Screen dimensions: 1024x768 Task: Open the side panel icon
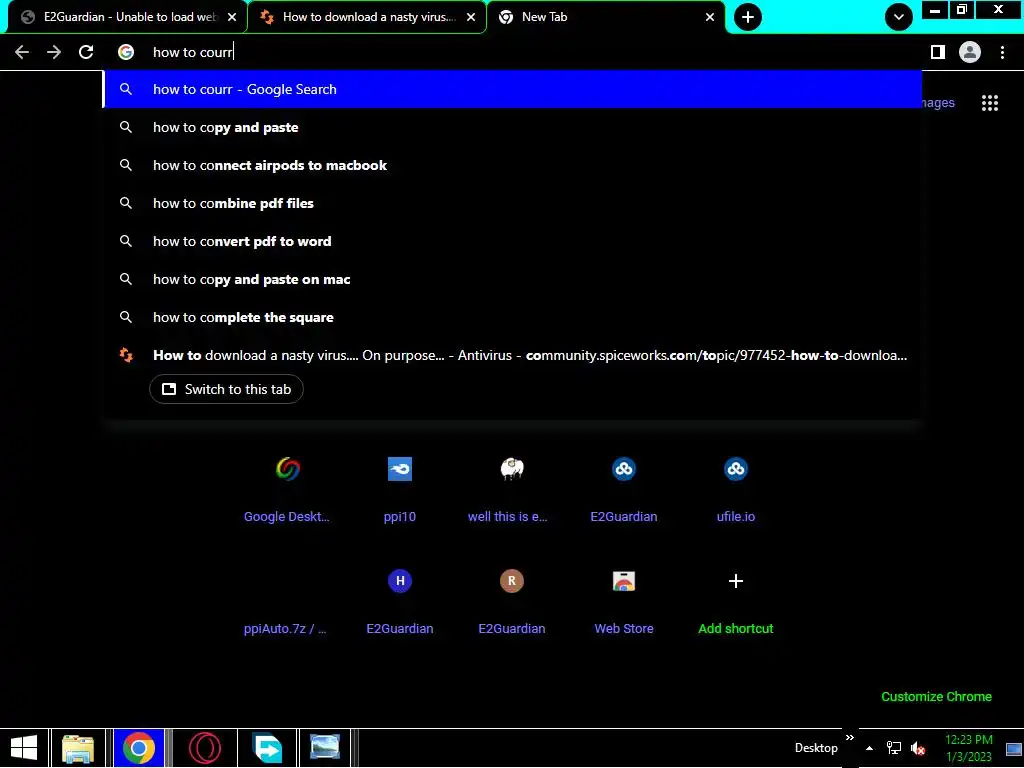pyautogui.click(x=938, y=52)
